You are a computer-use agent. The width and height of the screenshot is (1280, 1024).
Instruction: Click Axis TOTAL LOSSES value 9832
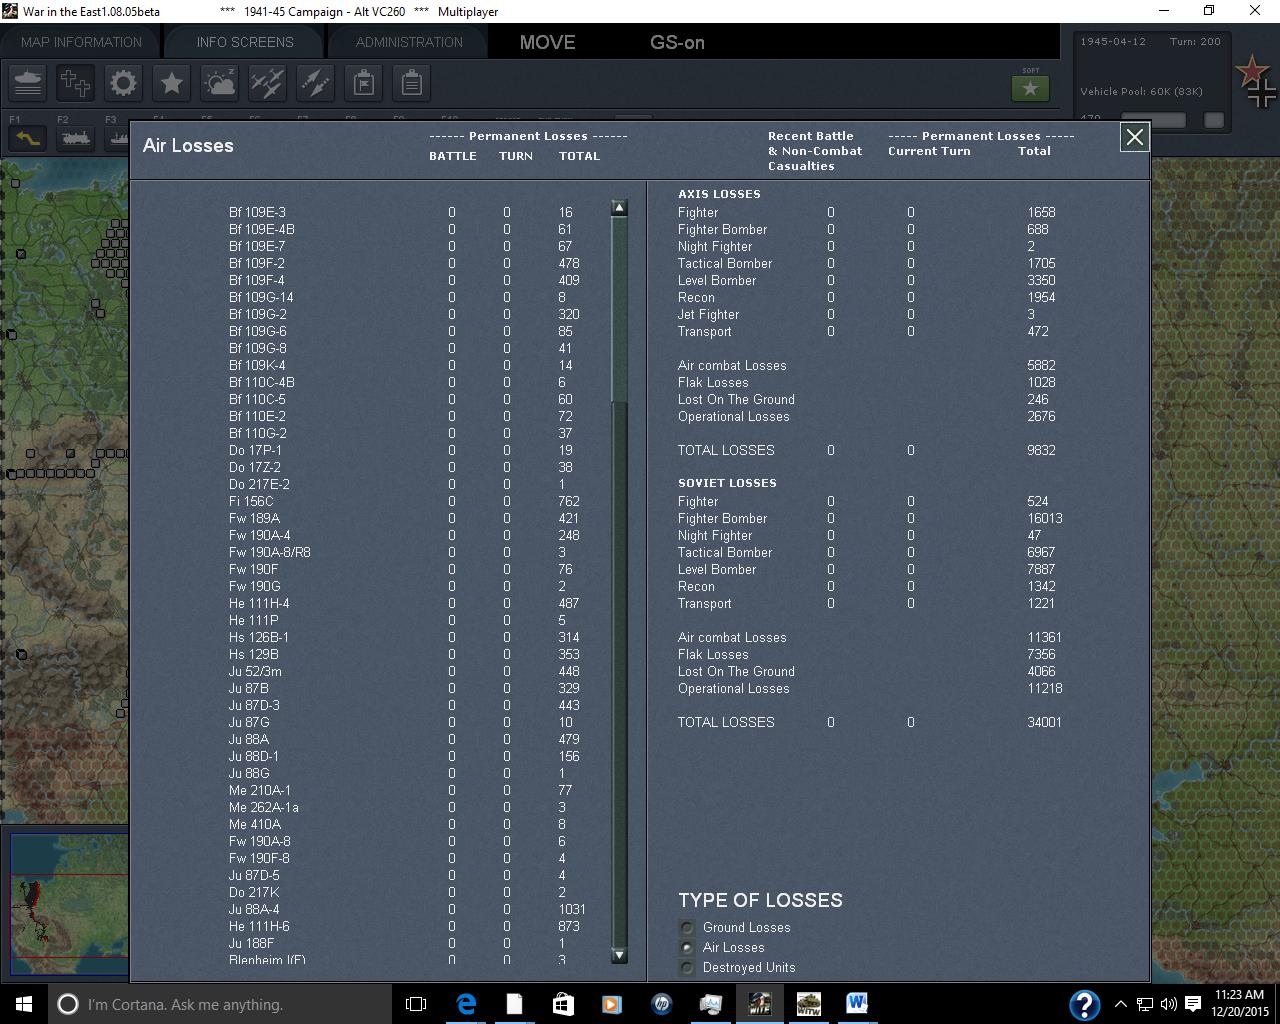(x=1041, y=450)
